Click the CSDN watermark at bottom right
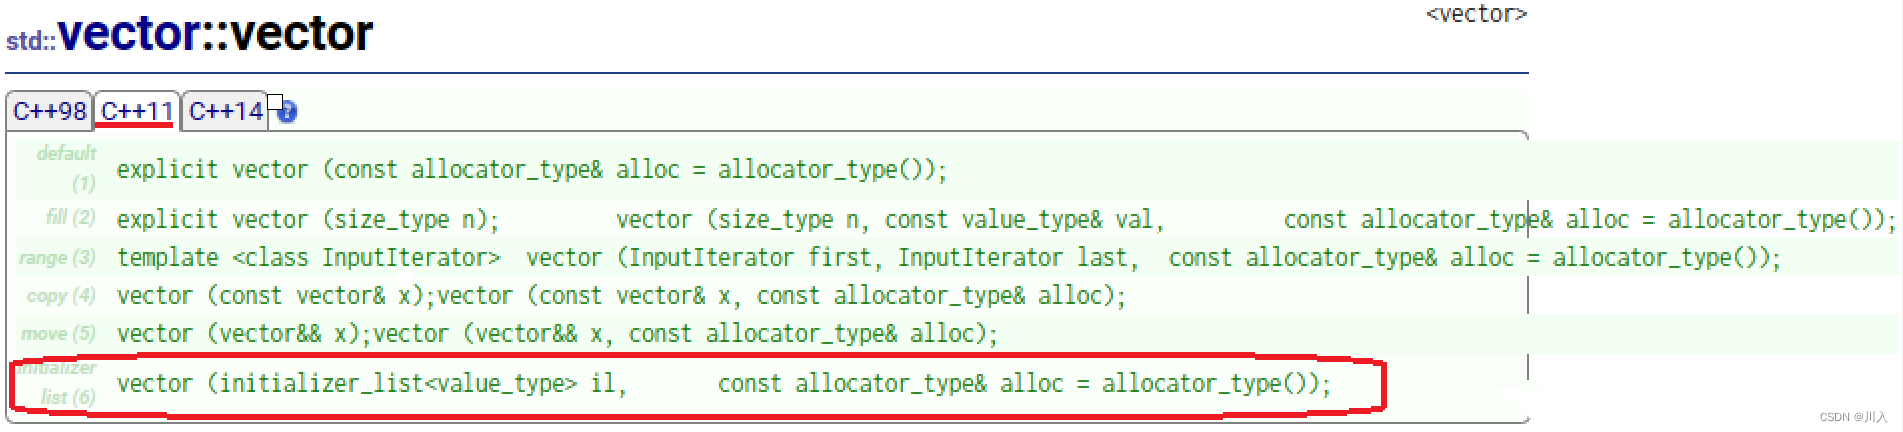Viewport: 1903px width, 432px height. pyautogui.click(x=1853, y=417)
